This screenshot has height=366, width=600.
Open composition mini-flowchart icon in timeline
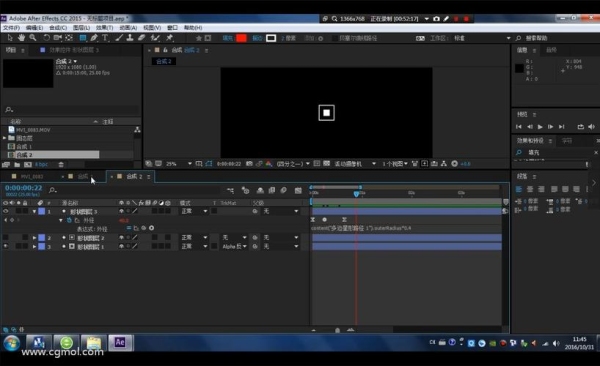click(x=230, y=190)
